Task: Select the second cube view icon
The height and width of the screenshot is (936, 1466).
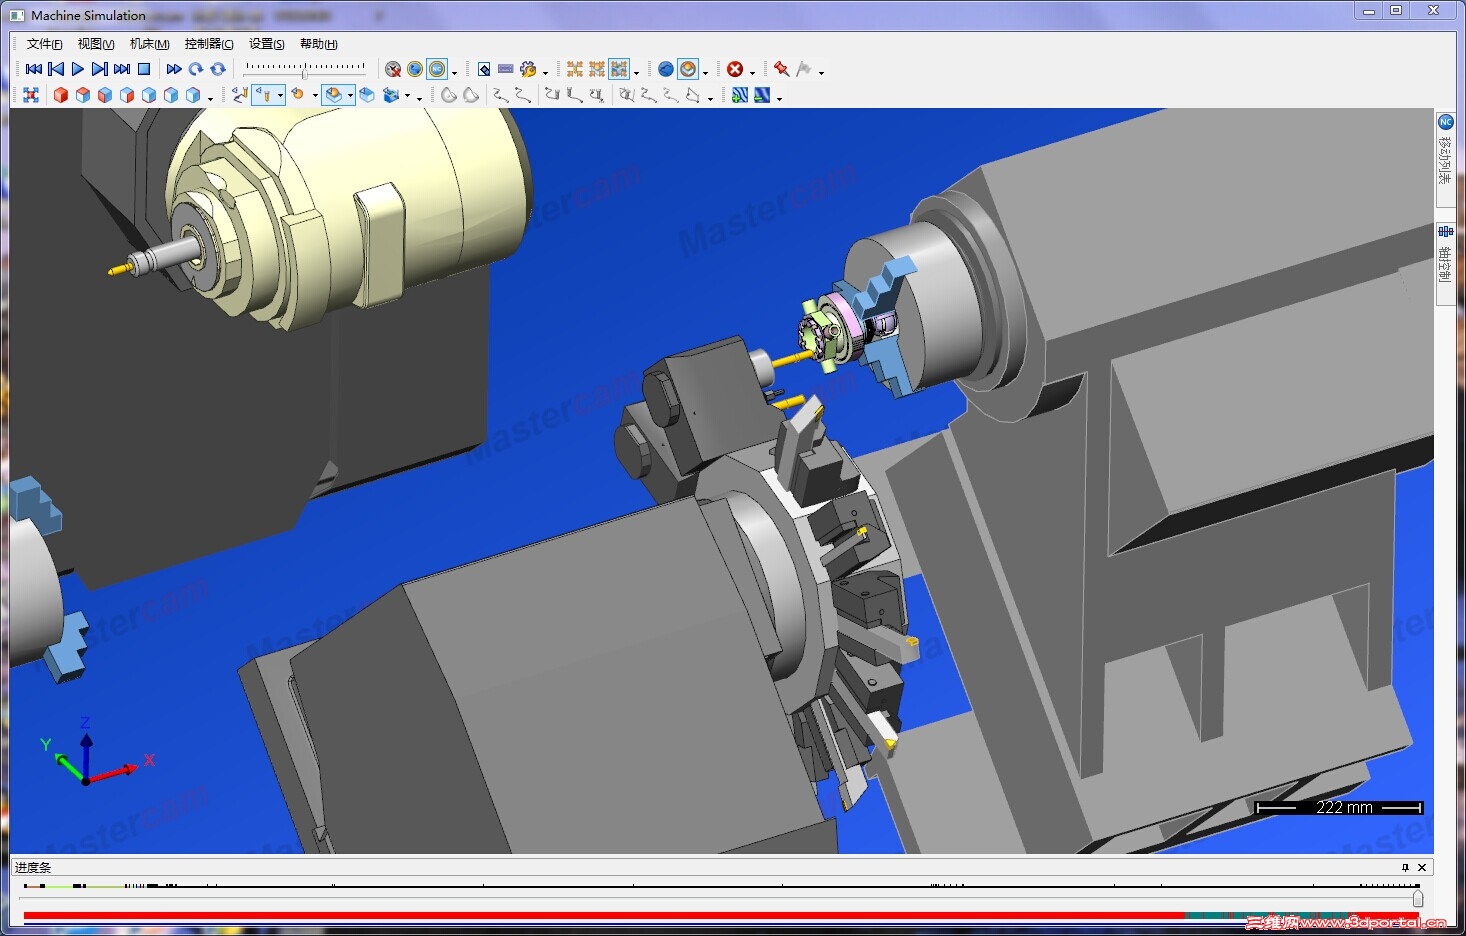Action: click(x=83, y=95)
